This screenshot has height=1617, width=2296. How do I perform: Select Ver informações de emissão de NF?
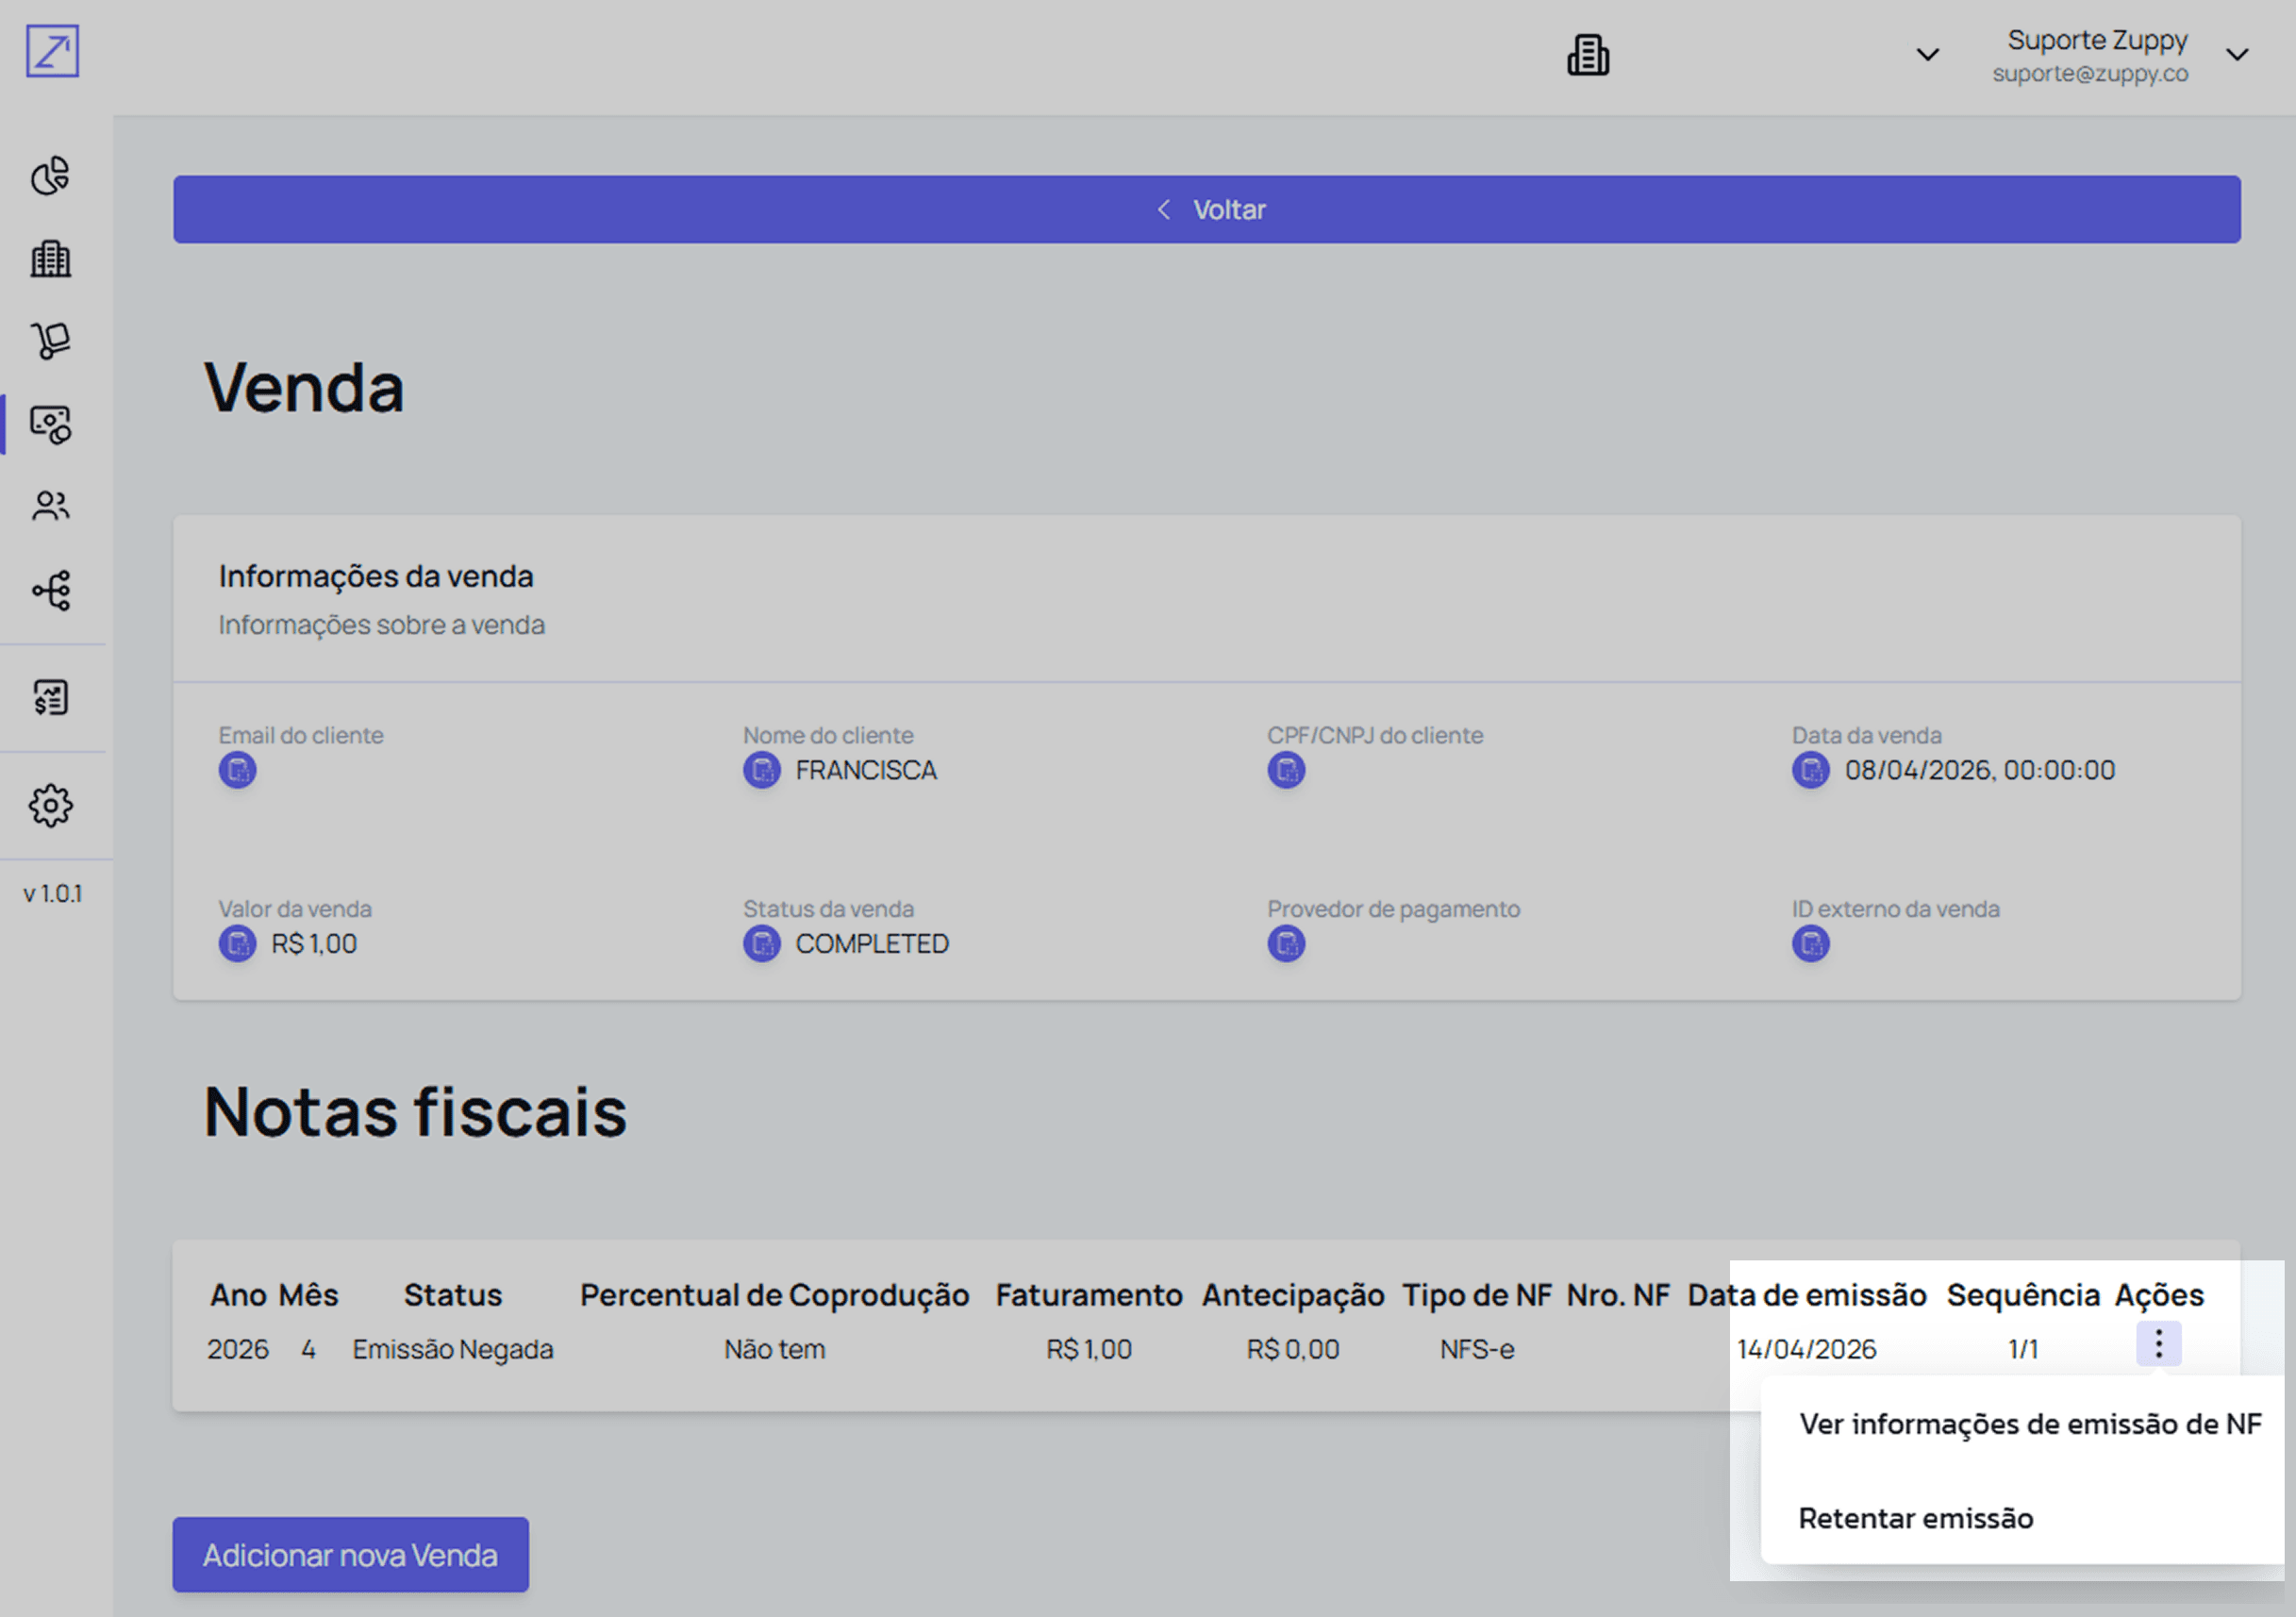[2029, 1424]
